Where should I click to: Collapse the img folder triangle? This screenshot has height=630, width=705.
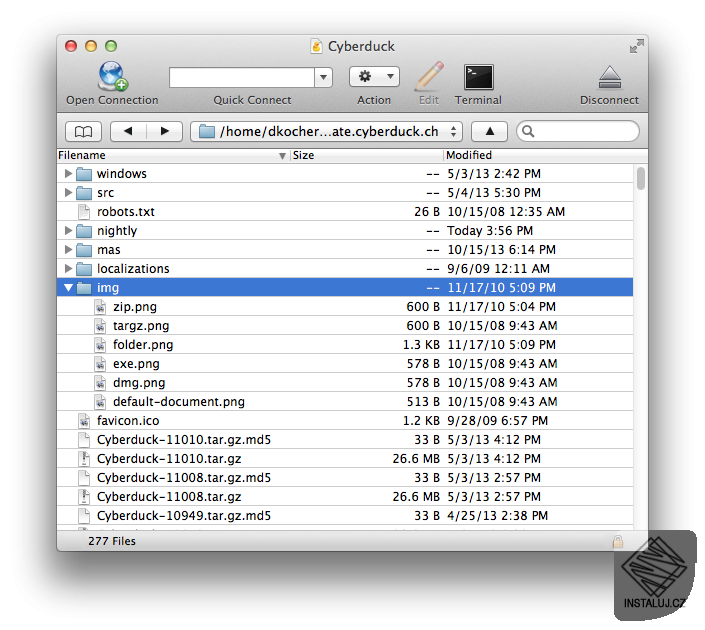[x=68, y=287]
